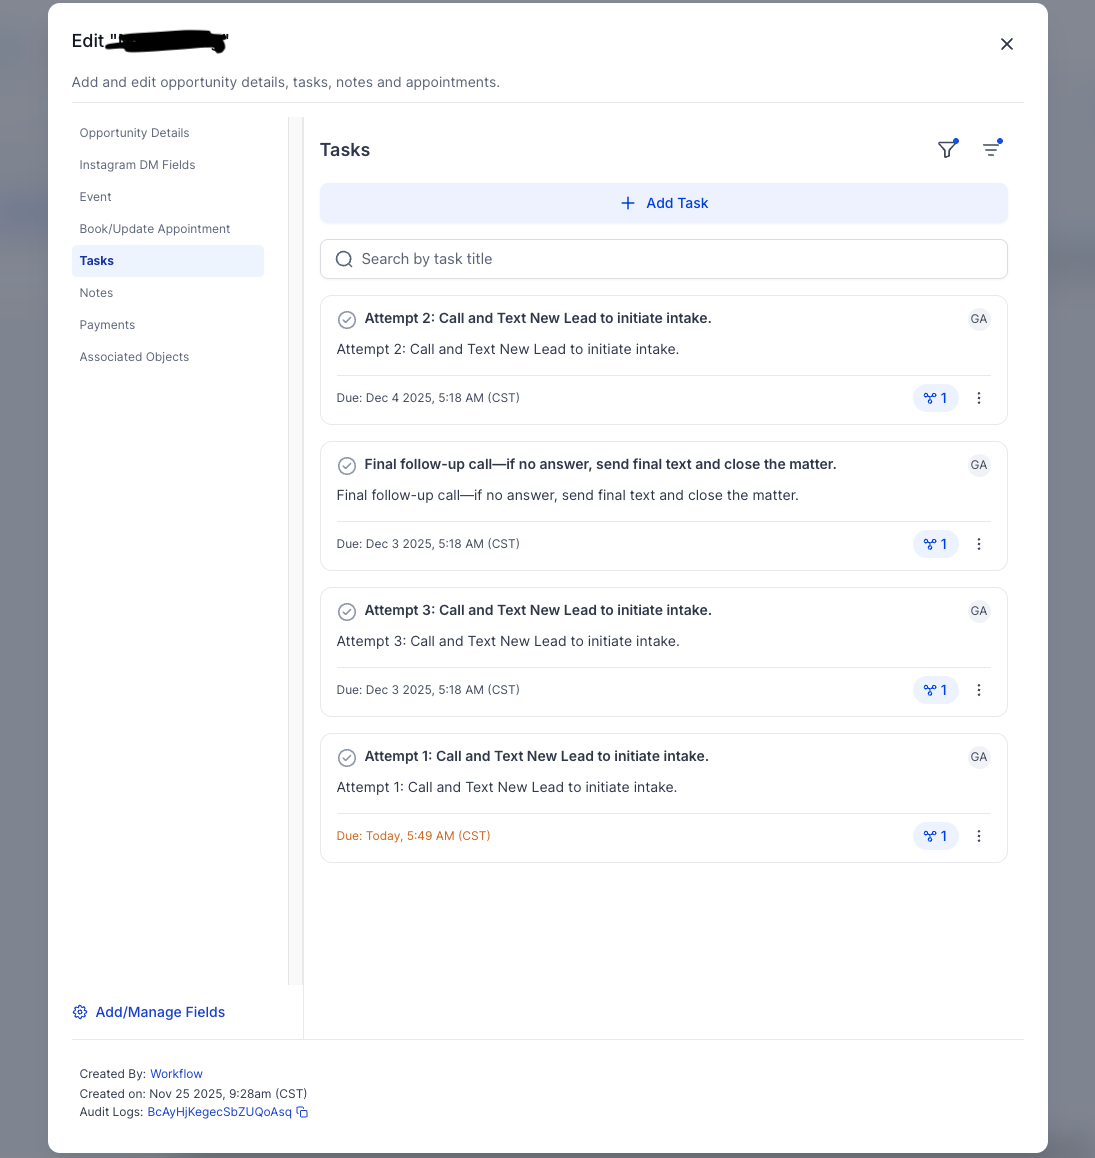Click the workflow badge on Attempt 1 task
Viewport: 1095px width, 1158px height.
coord(935,835)
